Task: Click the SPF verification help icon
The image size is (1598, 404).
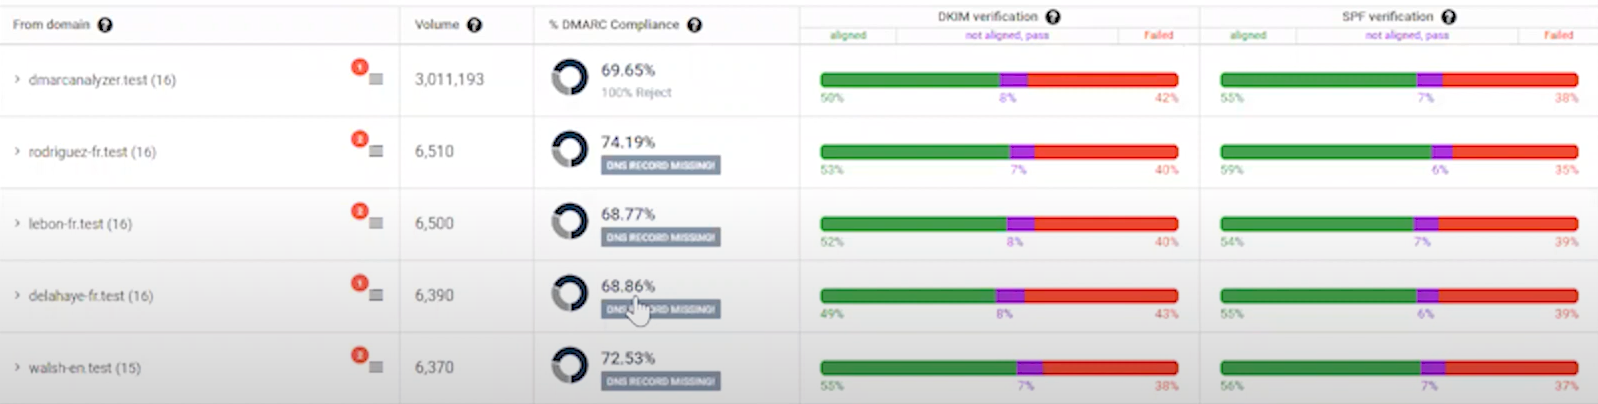Action: [1448, 17]
